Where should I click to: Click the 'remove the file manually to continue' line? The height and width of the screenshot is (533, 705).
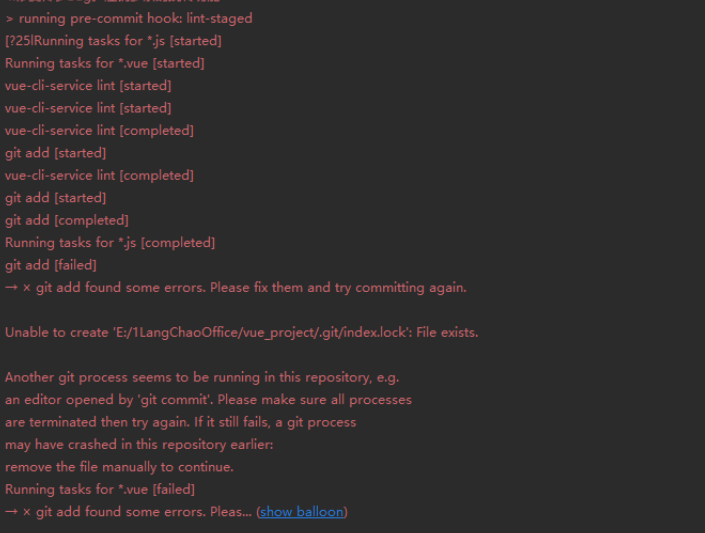pyautogui.click(x=119, y=467)
